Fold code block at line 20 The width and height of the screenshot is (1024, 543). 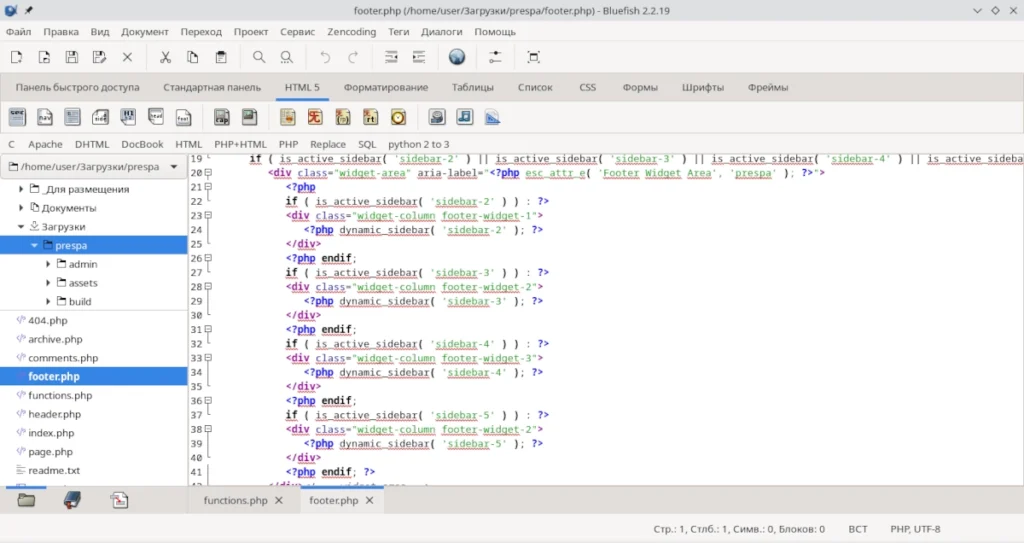pos(208,173)
